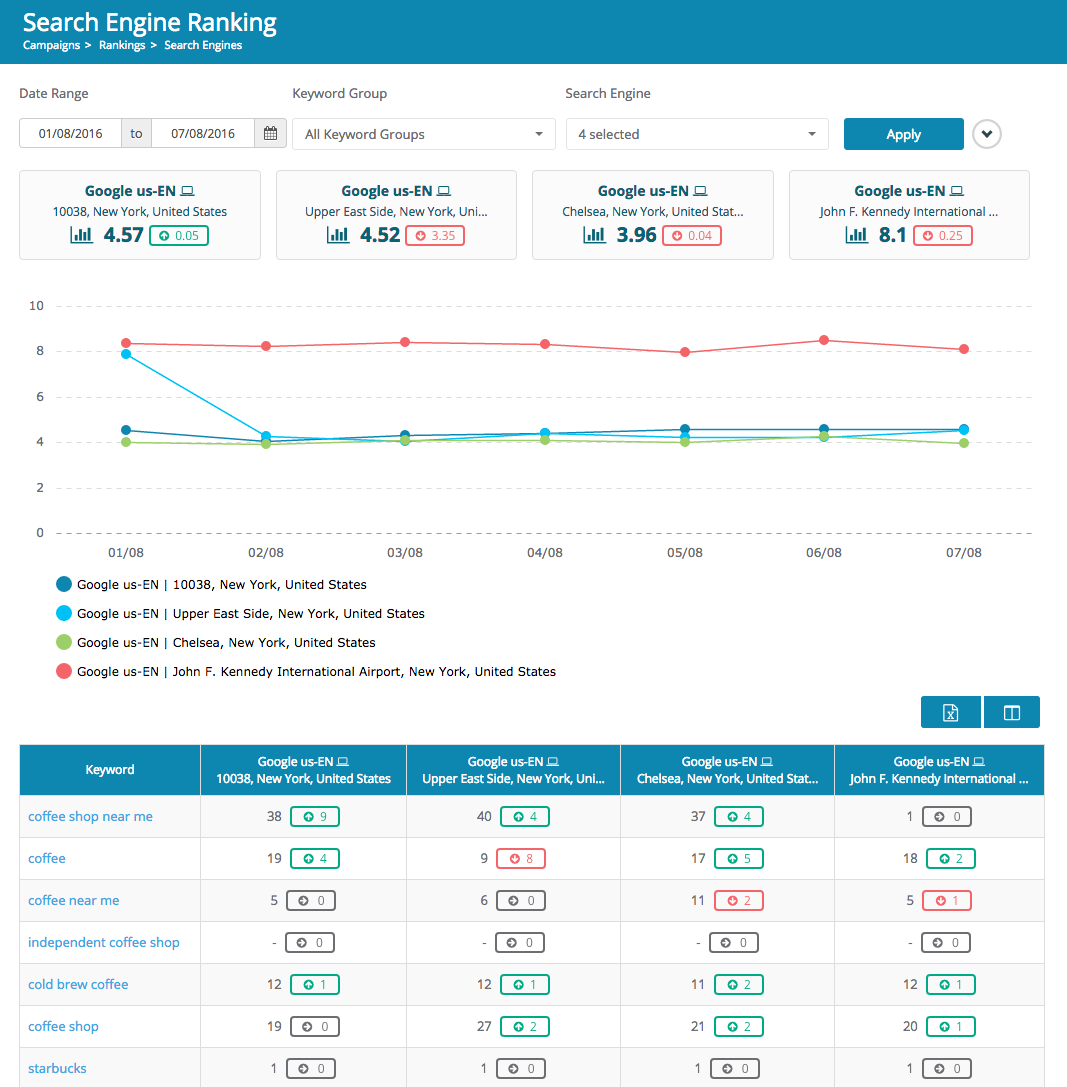Open the Search Engine '4 selected' dropdown
The width and height of the screenshot is (1067, 1087).
tap(696, 134)
